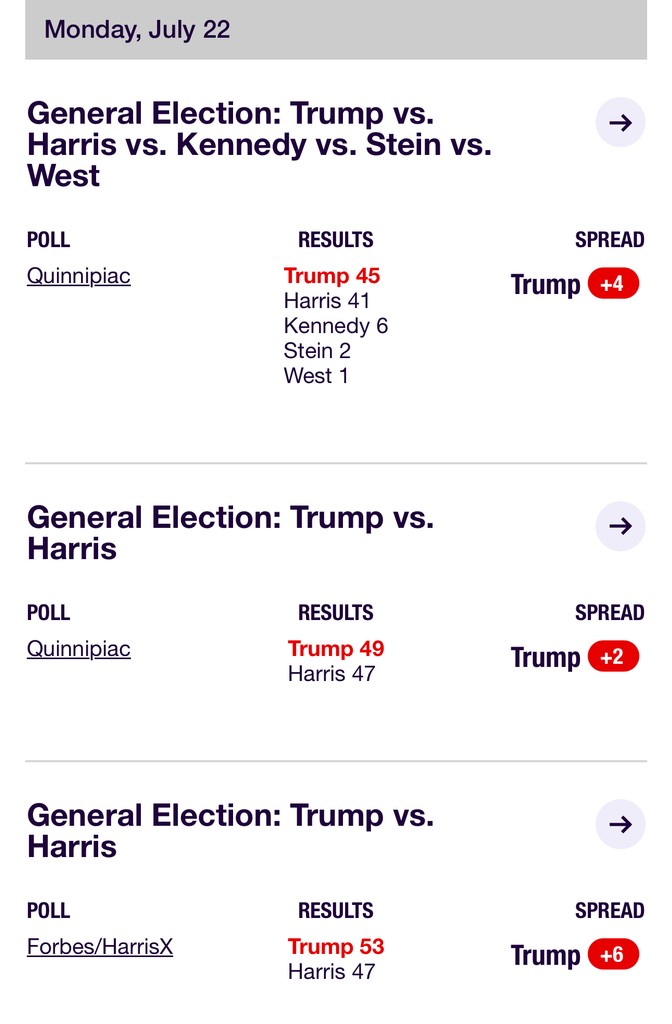672x1024 pixels.
Task: Click the Trump 45 result
Action: pyautogui.click(x=332, y=276)
